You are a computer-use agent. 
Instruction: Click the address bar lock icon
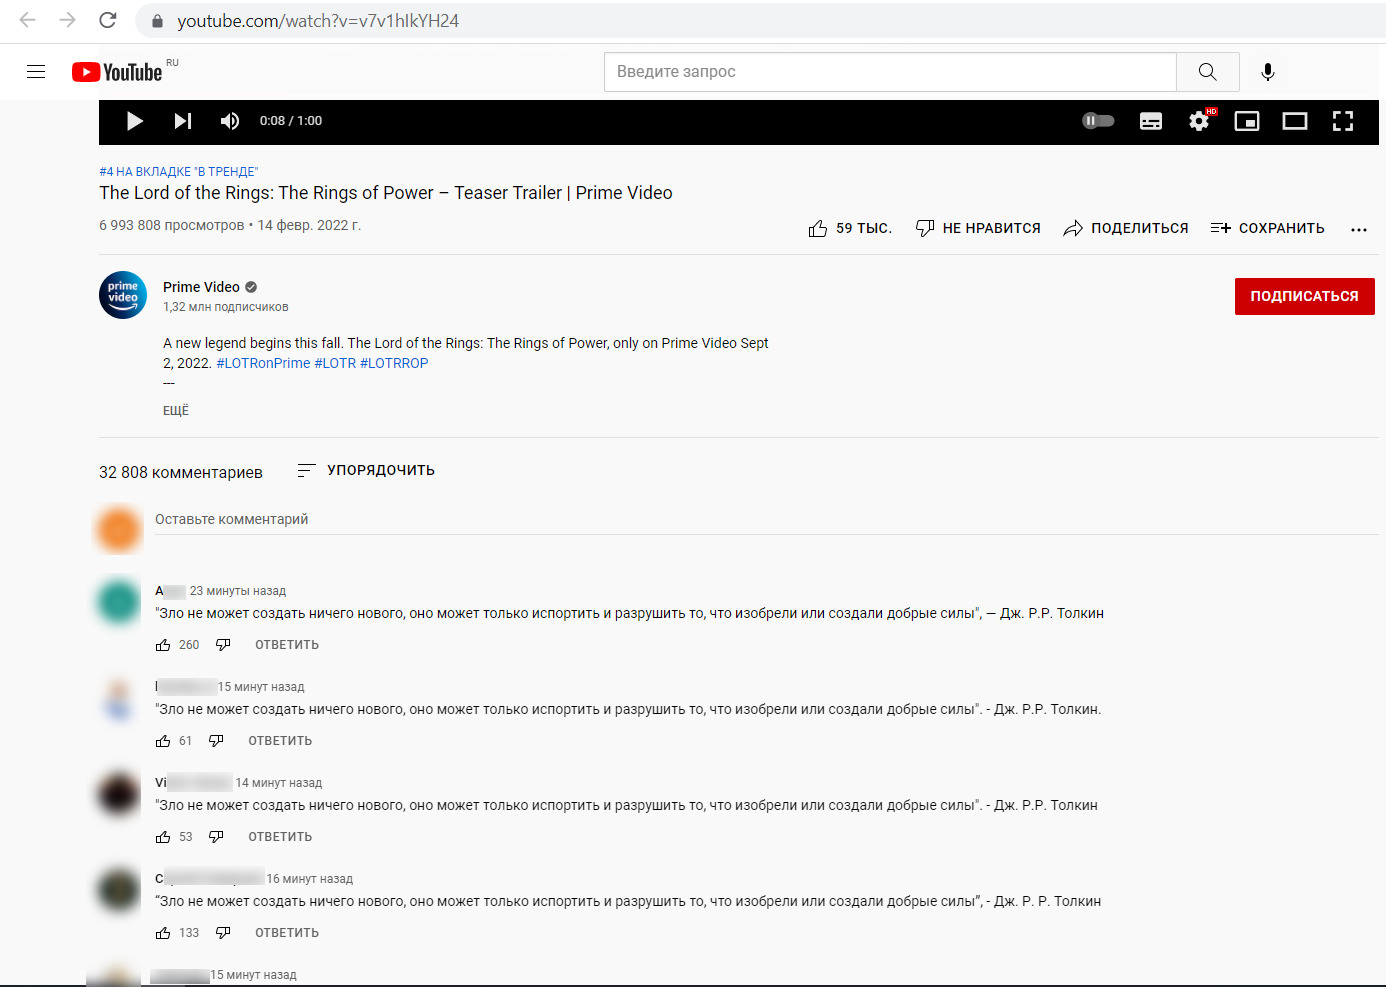157,21
